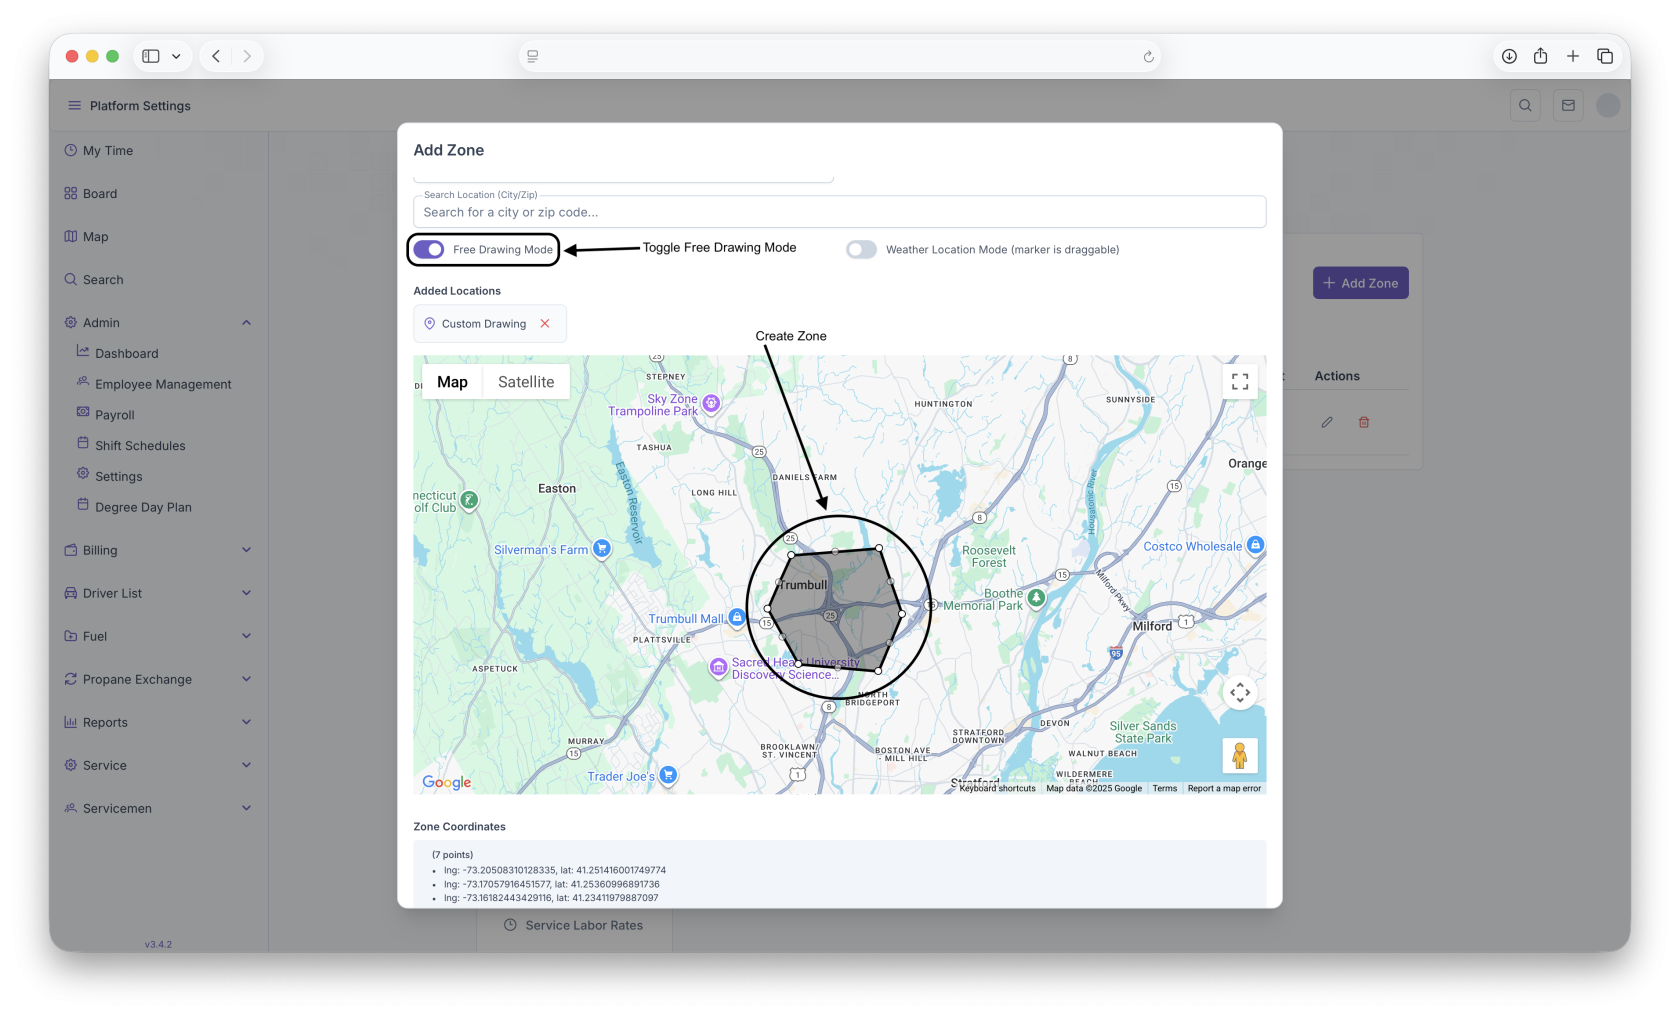Disable the Free Drawing Mode toggle
Viewport: 1680px width, 1017px height.
429,250
